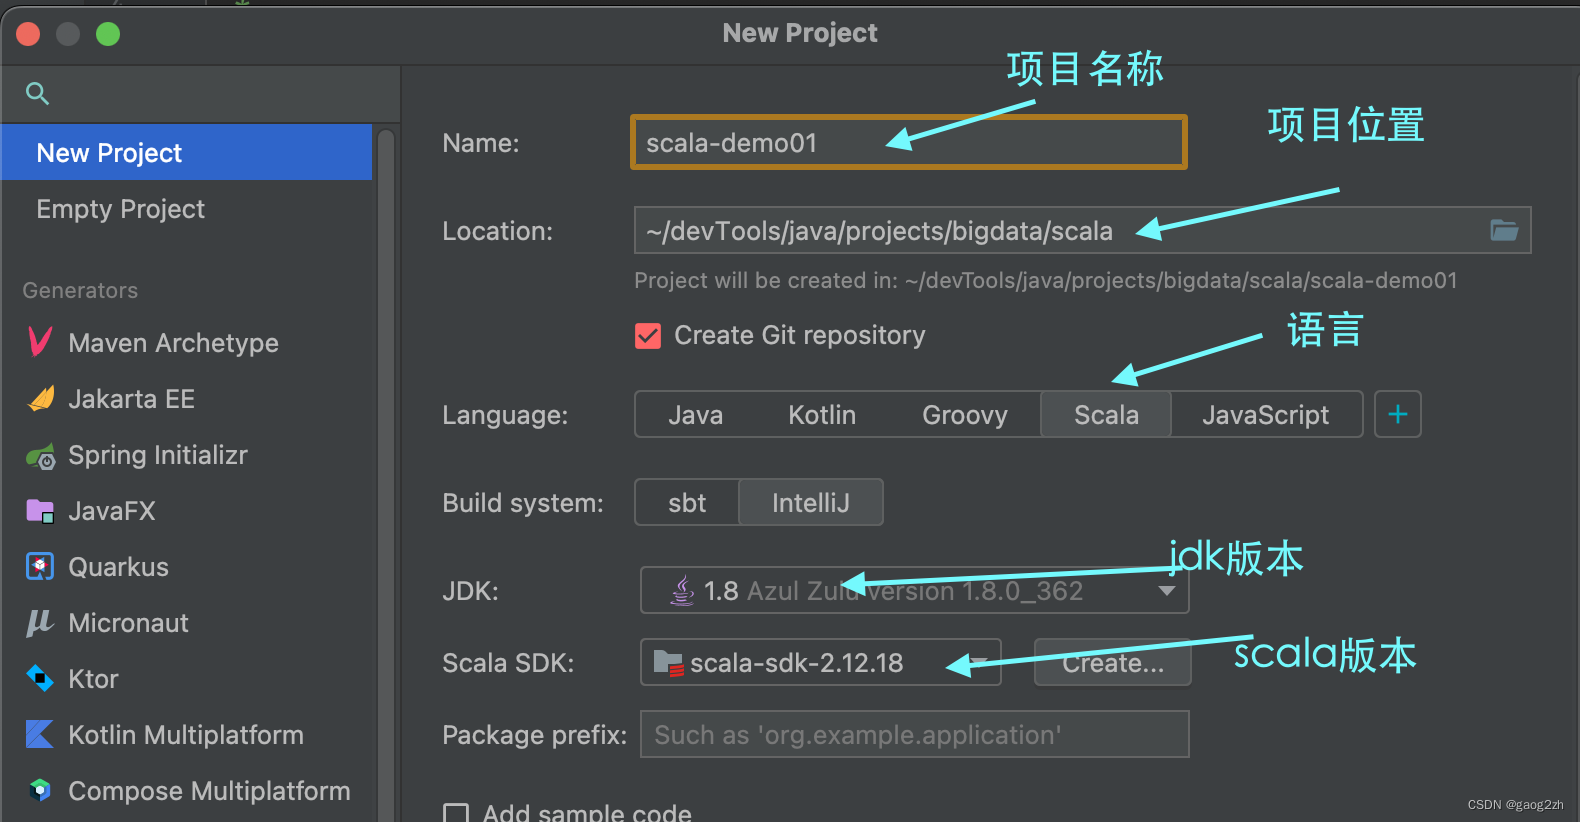The image size is (1580, 822).
Task: Click the Java cup icon in JDK field
Action: coord(682,590)
